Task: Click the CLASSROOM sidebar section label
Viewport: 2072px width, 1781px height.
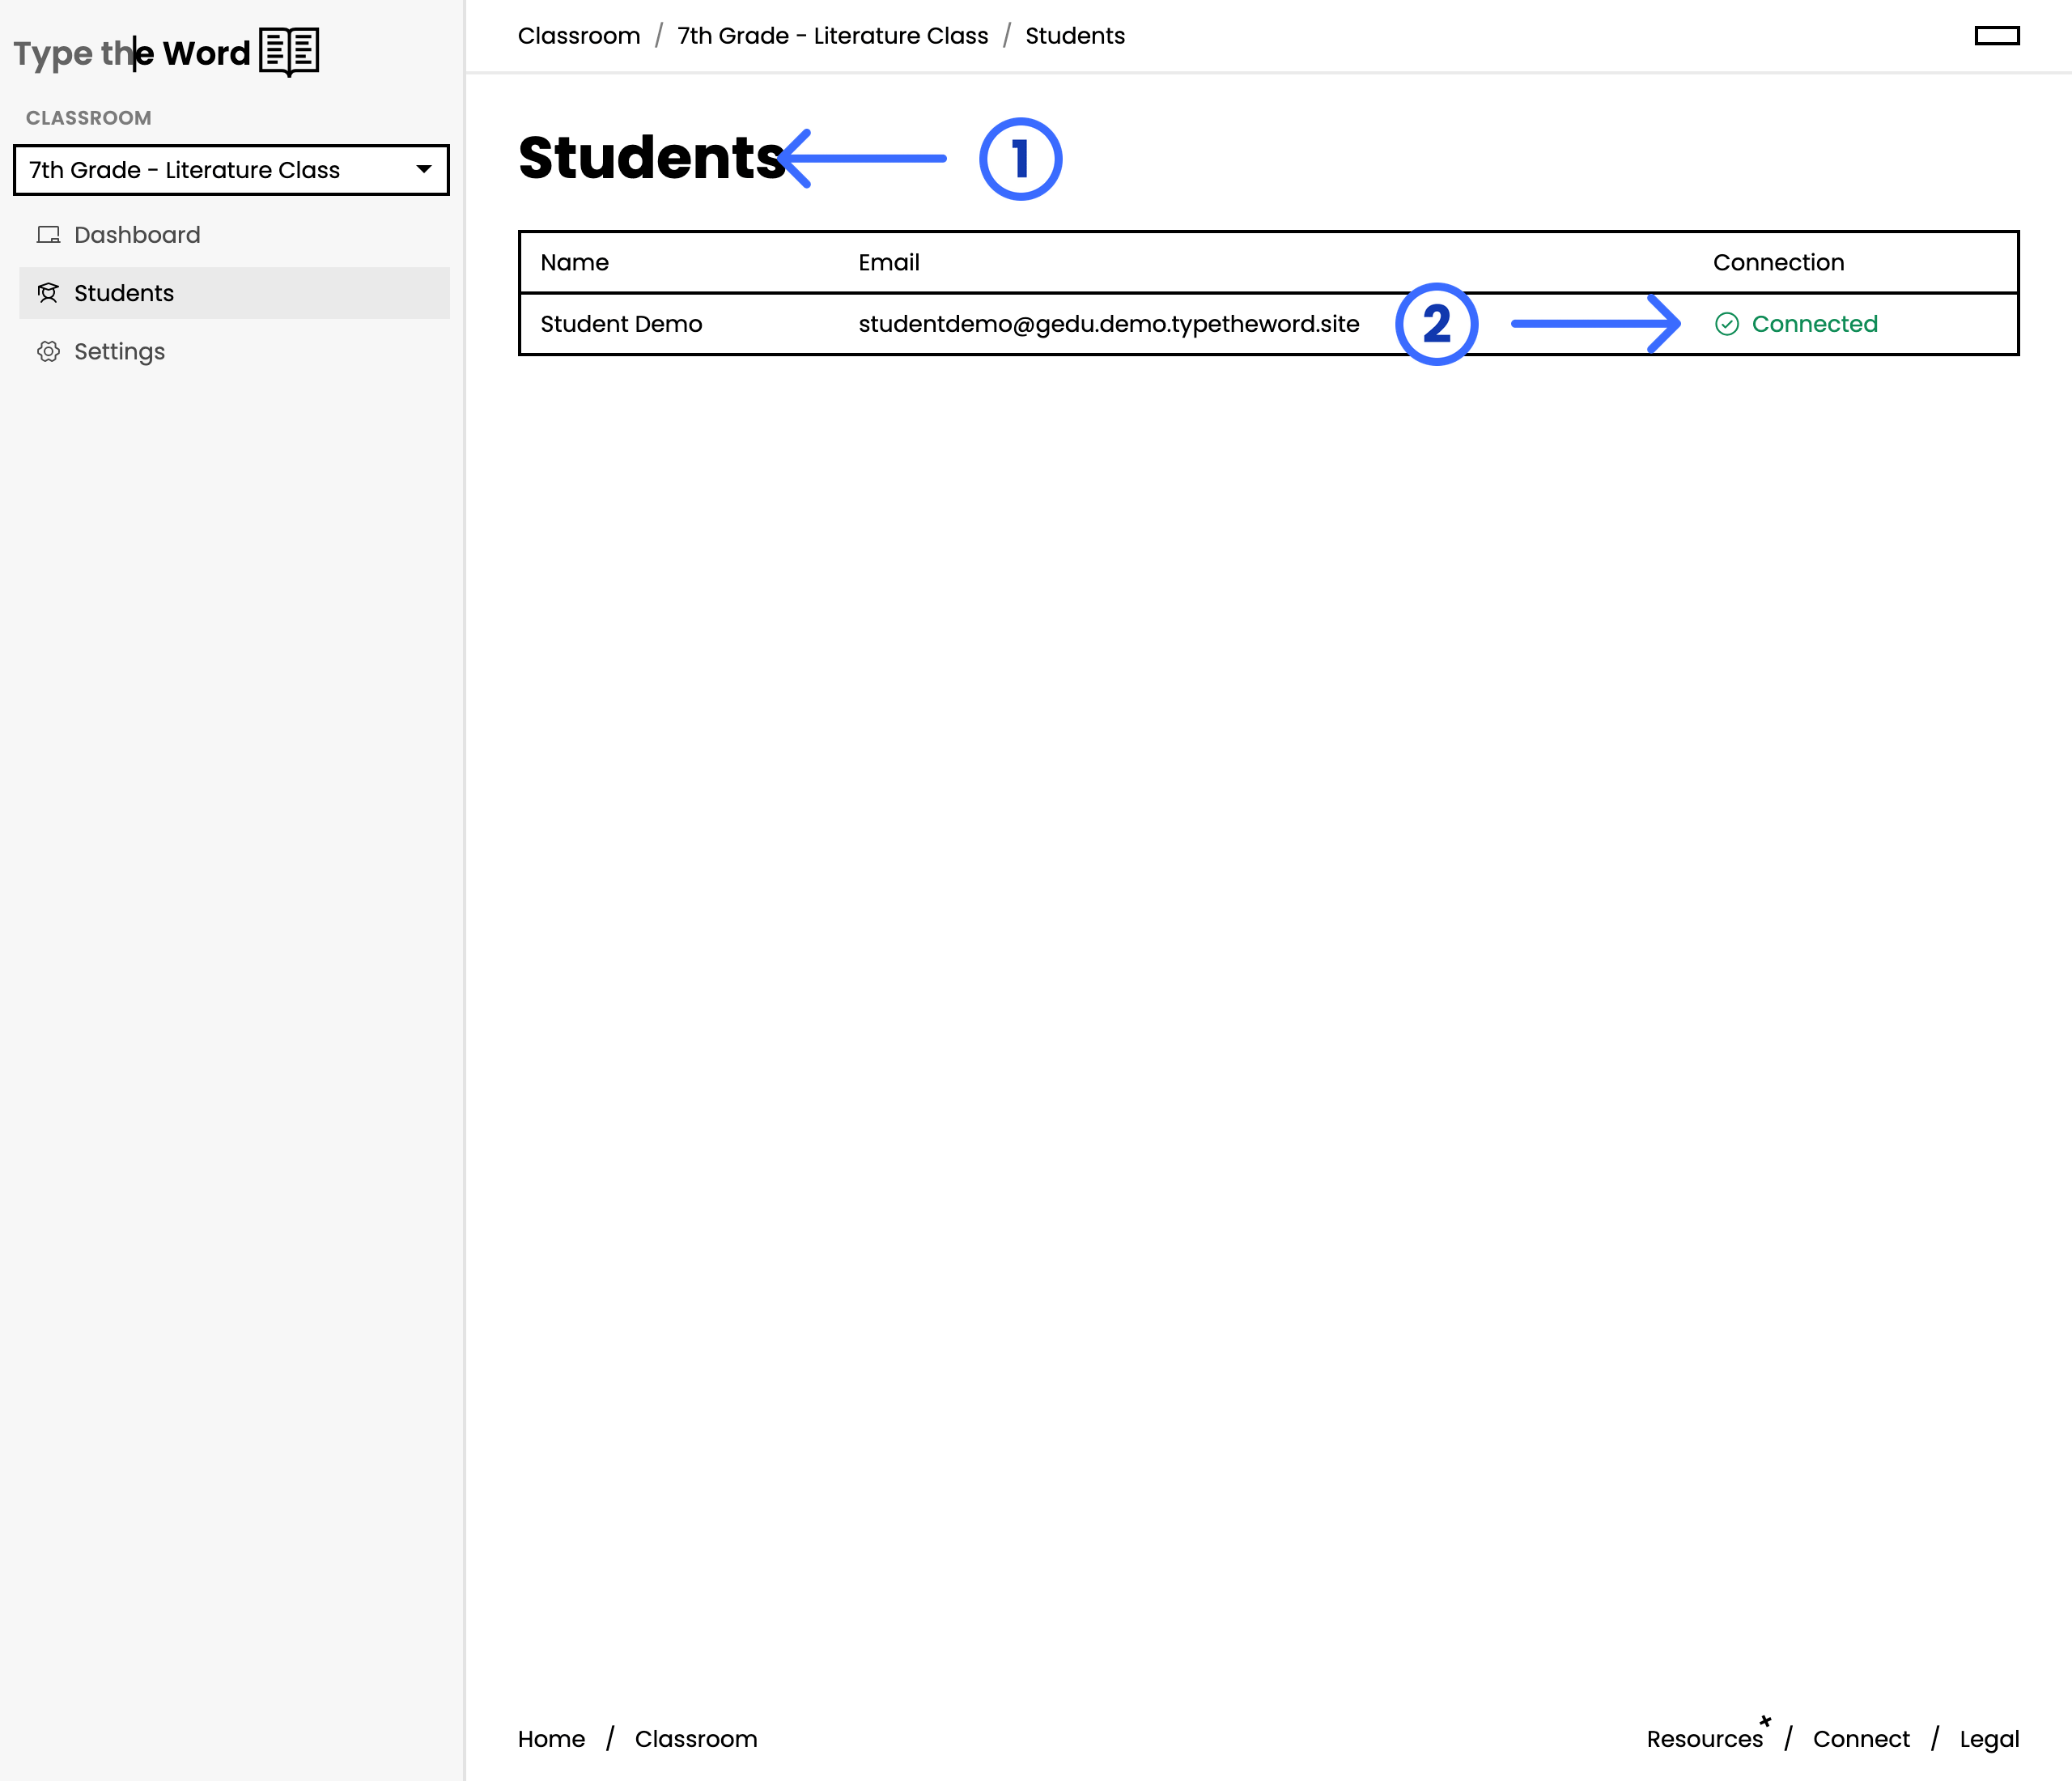Action: coord(89,118)
